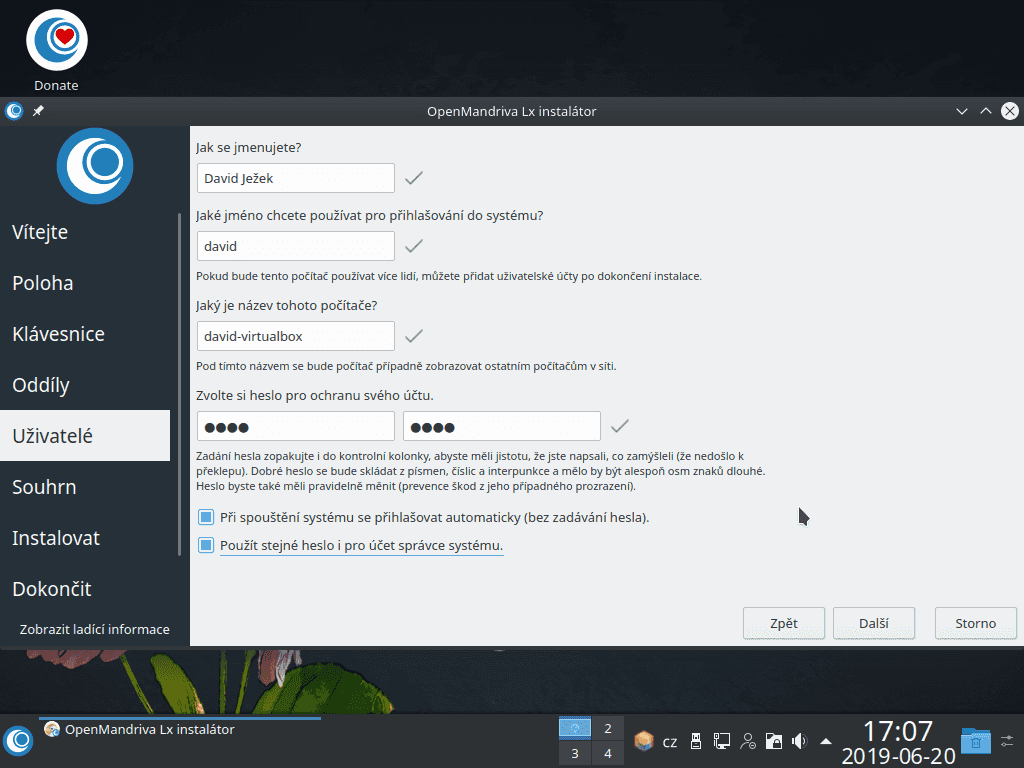Image resolution: width=1024 pixels, height=768 pixels.
Task: Click the first password entry field
Action: coord(295,425)
